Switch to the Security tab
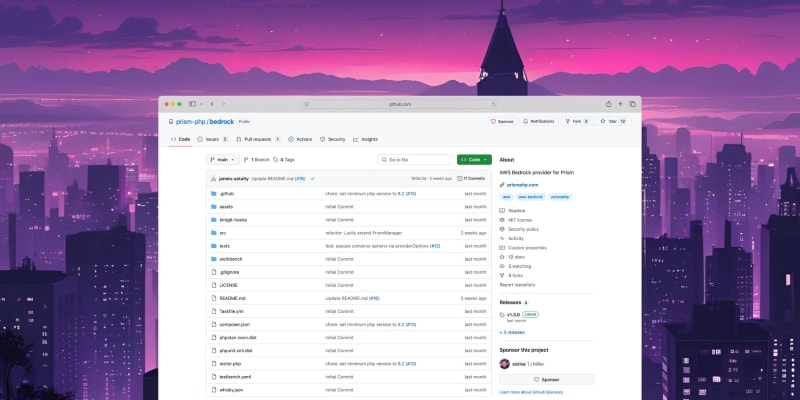The image size is (800, 400). click(x=333, y=139)
